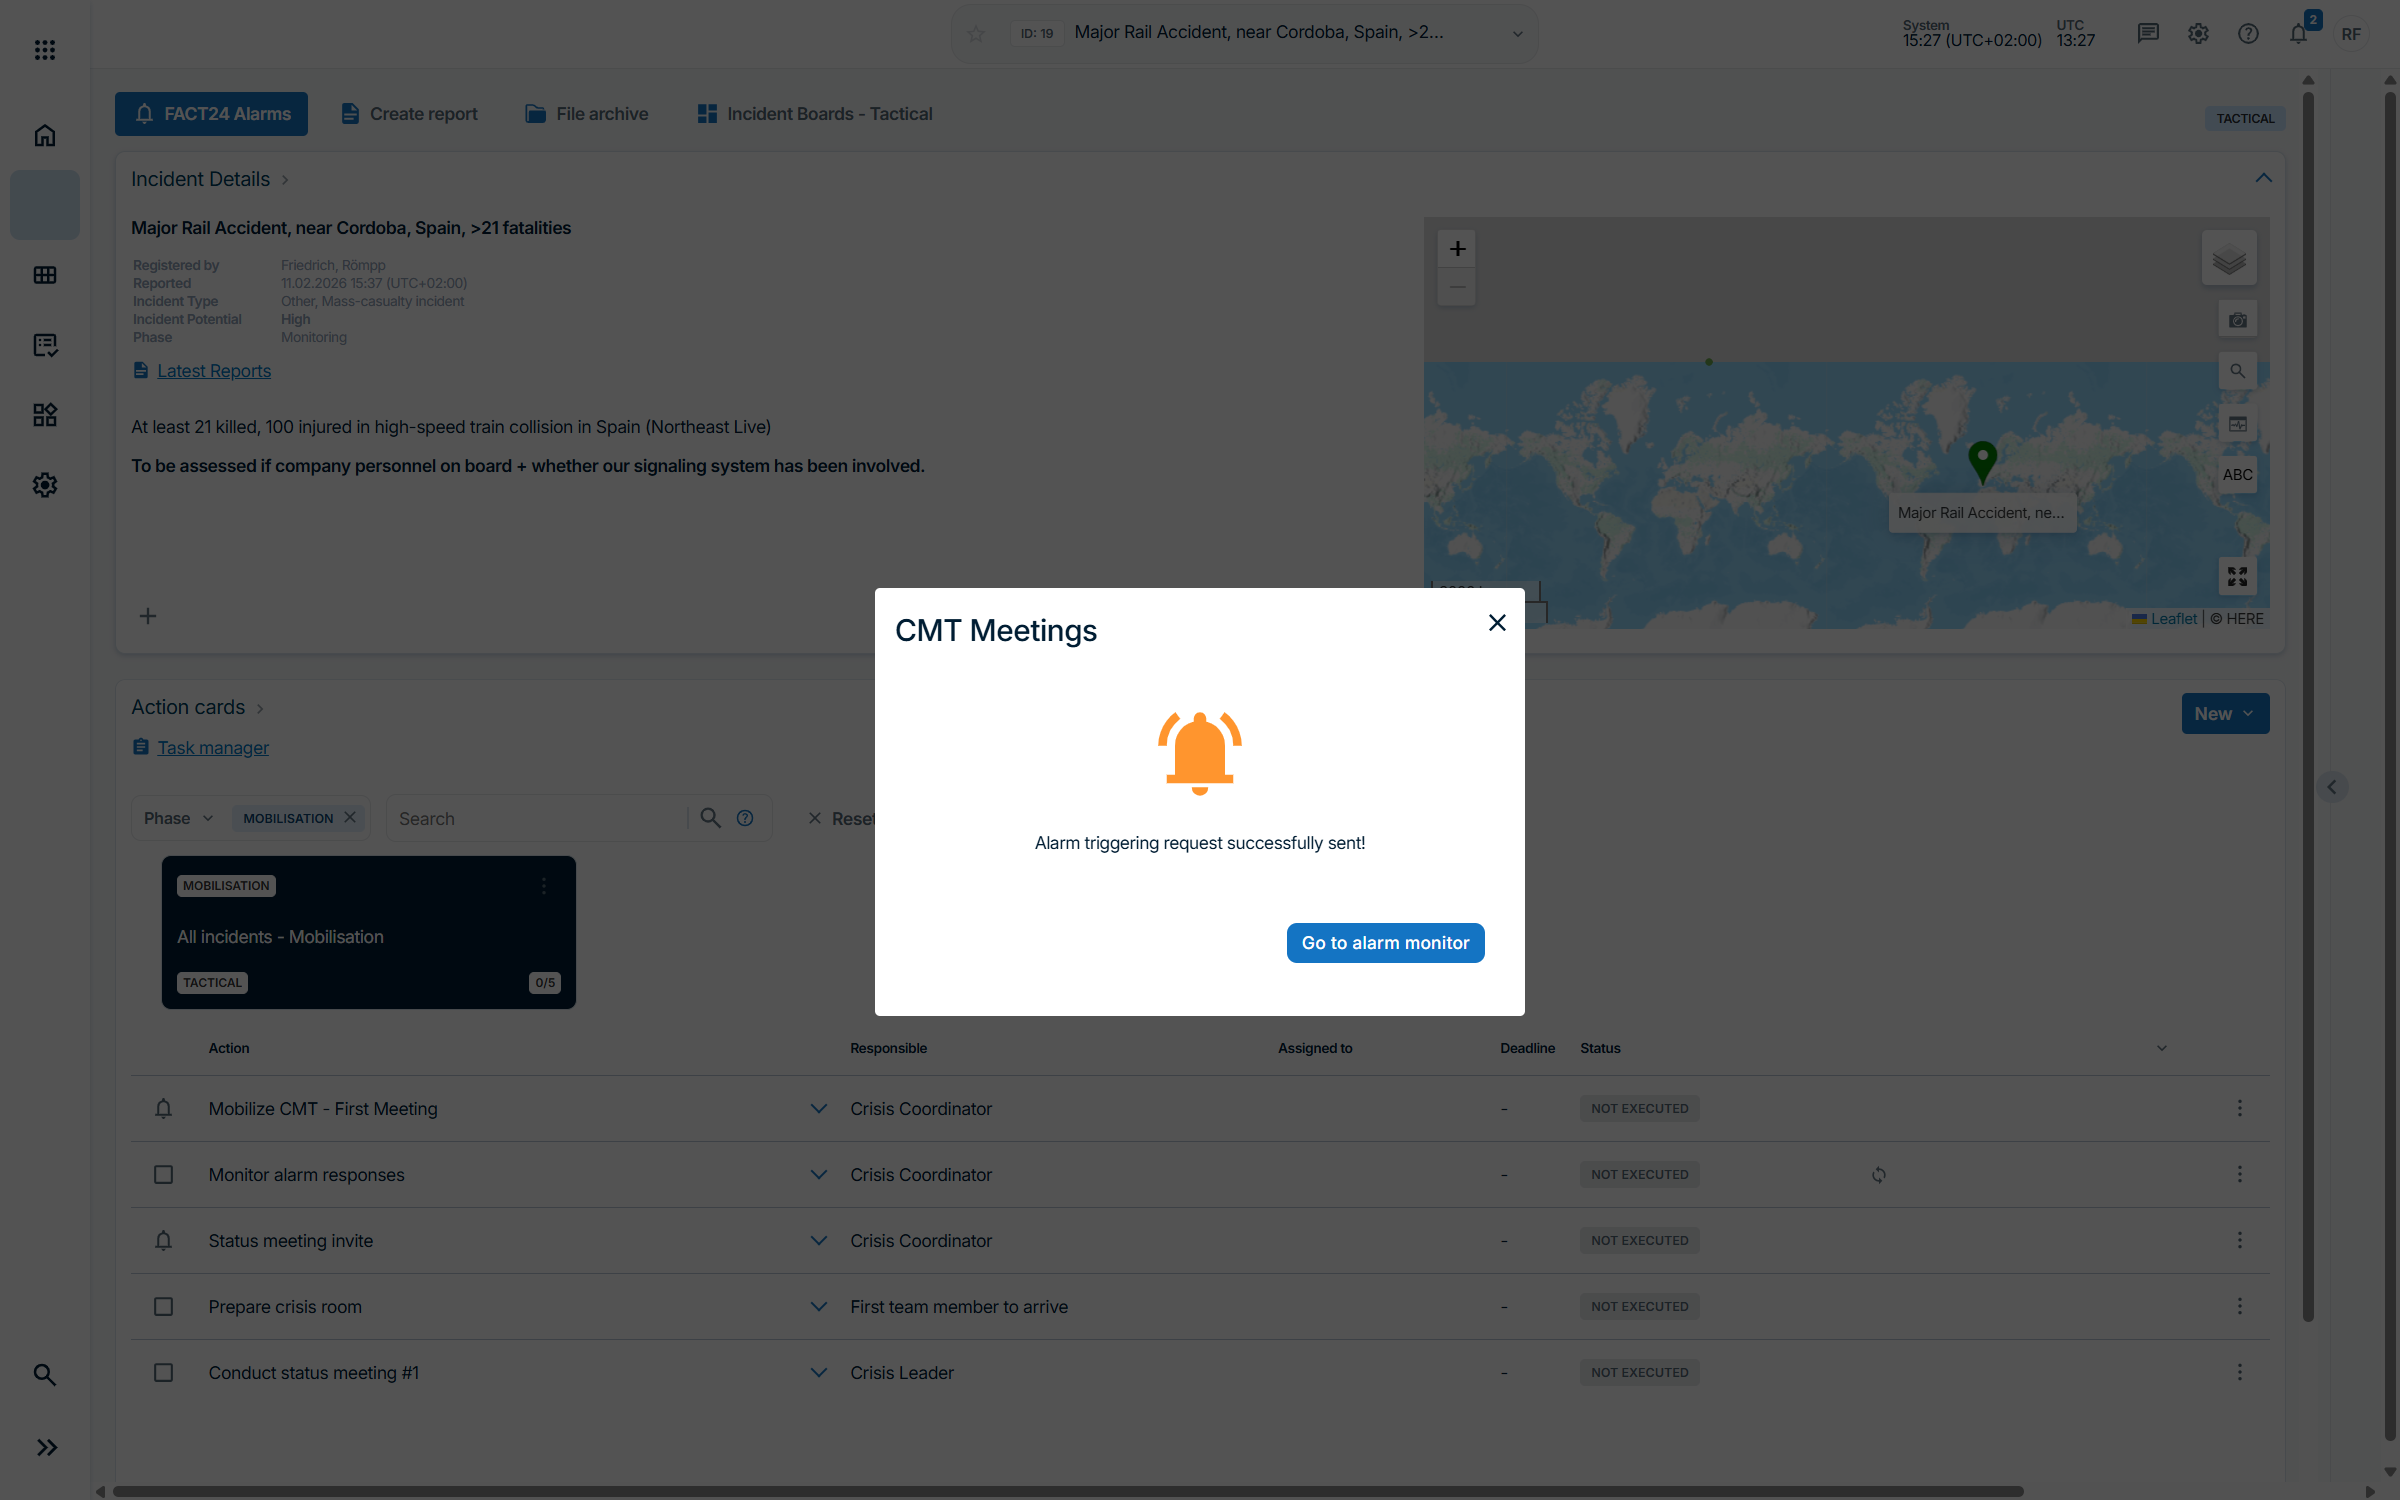Open the New action card dropdown
Viewport: 2400px width, 1500px height.
(x=2224, y=714)
